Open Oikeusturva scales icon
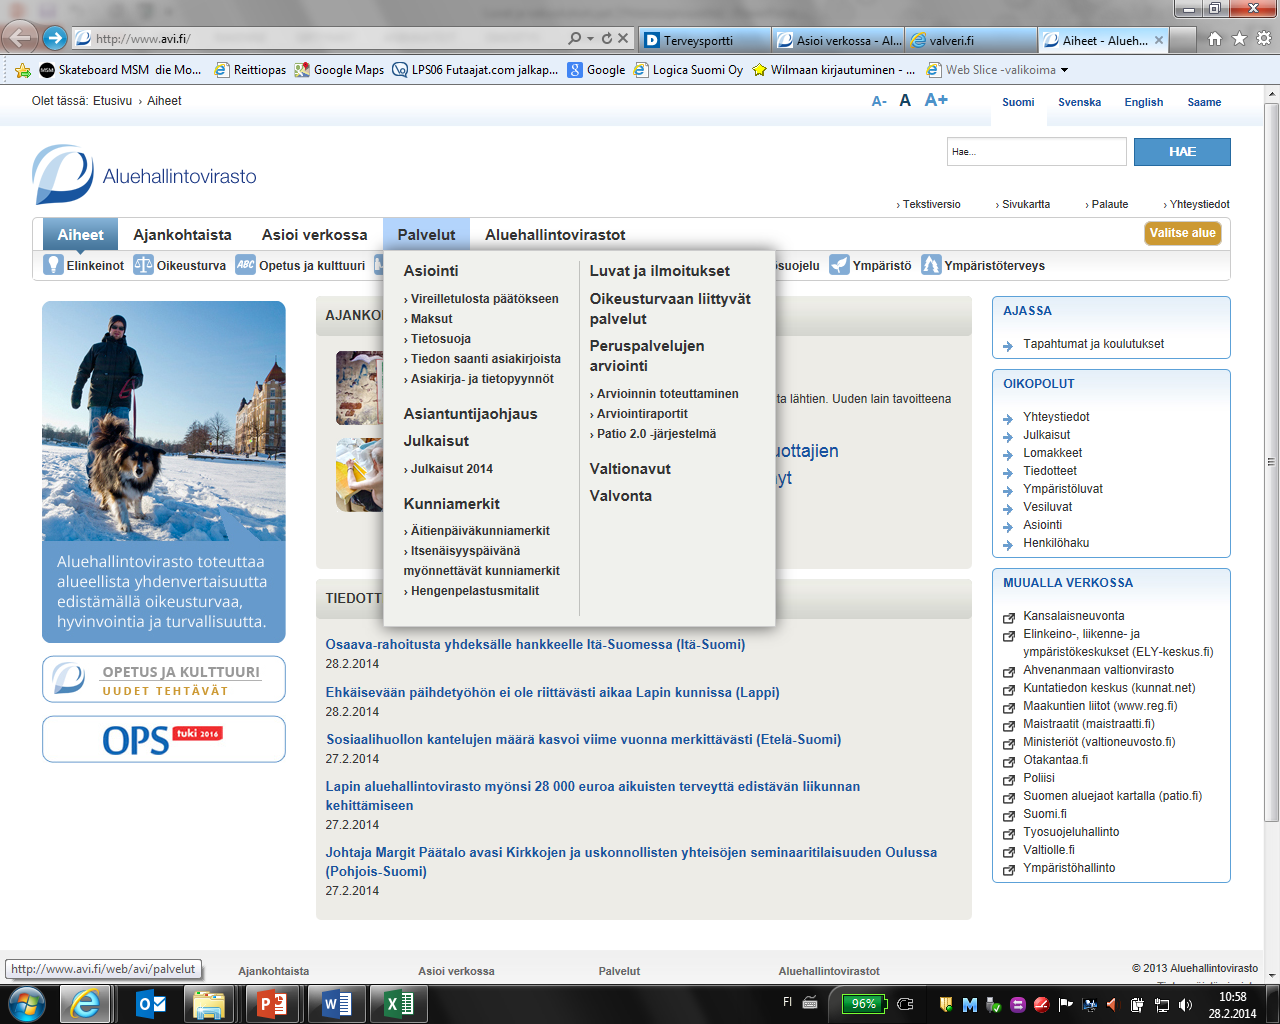Image resolution: width=1280 pixels, height=1024 pixels. pyautogui.click(x=143, y=265)
